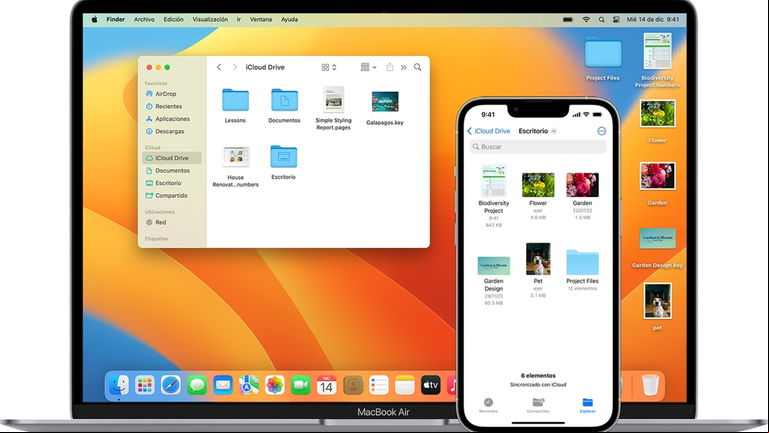
Task: Open Launchpad in the Dock
Action: point(145,385)
